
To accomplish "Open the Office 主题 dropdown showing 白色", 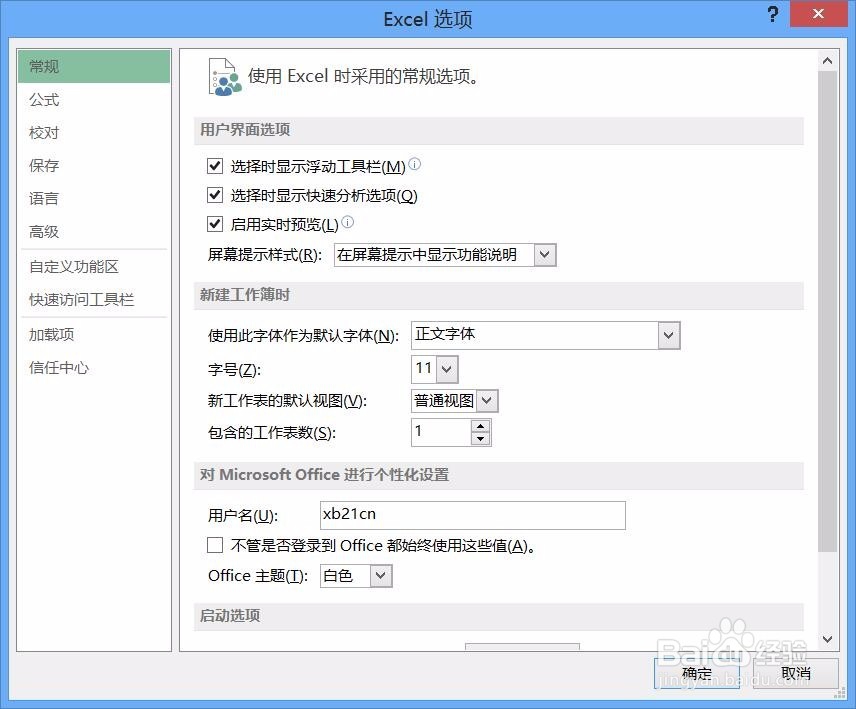I will (x=381, y=576).
